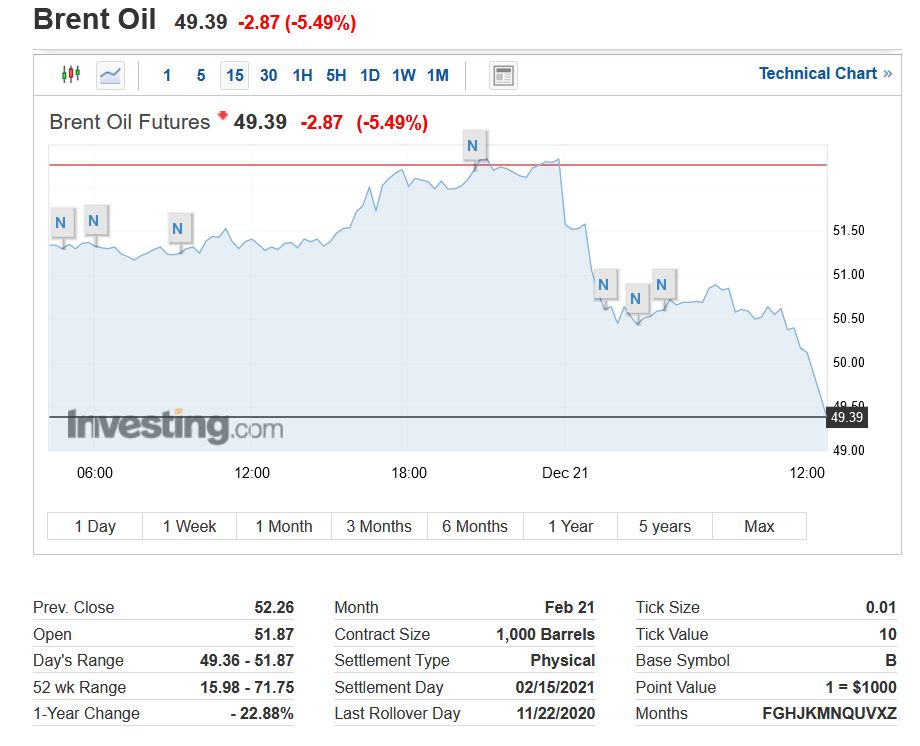Click the Brent Oil page title

coord(94,19)
